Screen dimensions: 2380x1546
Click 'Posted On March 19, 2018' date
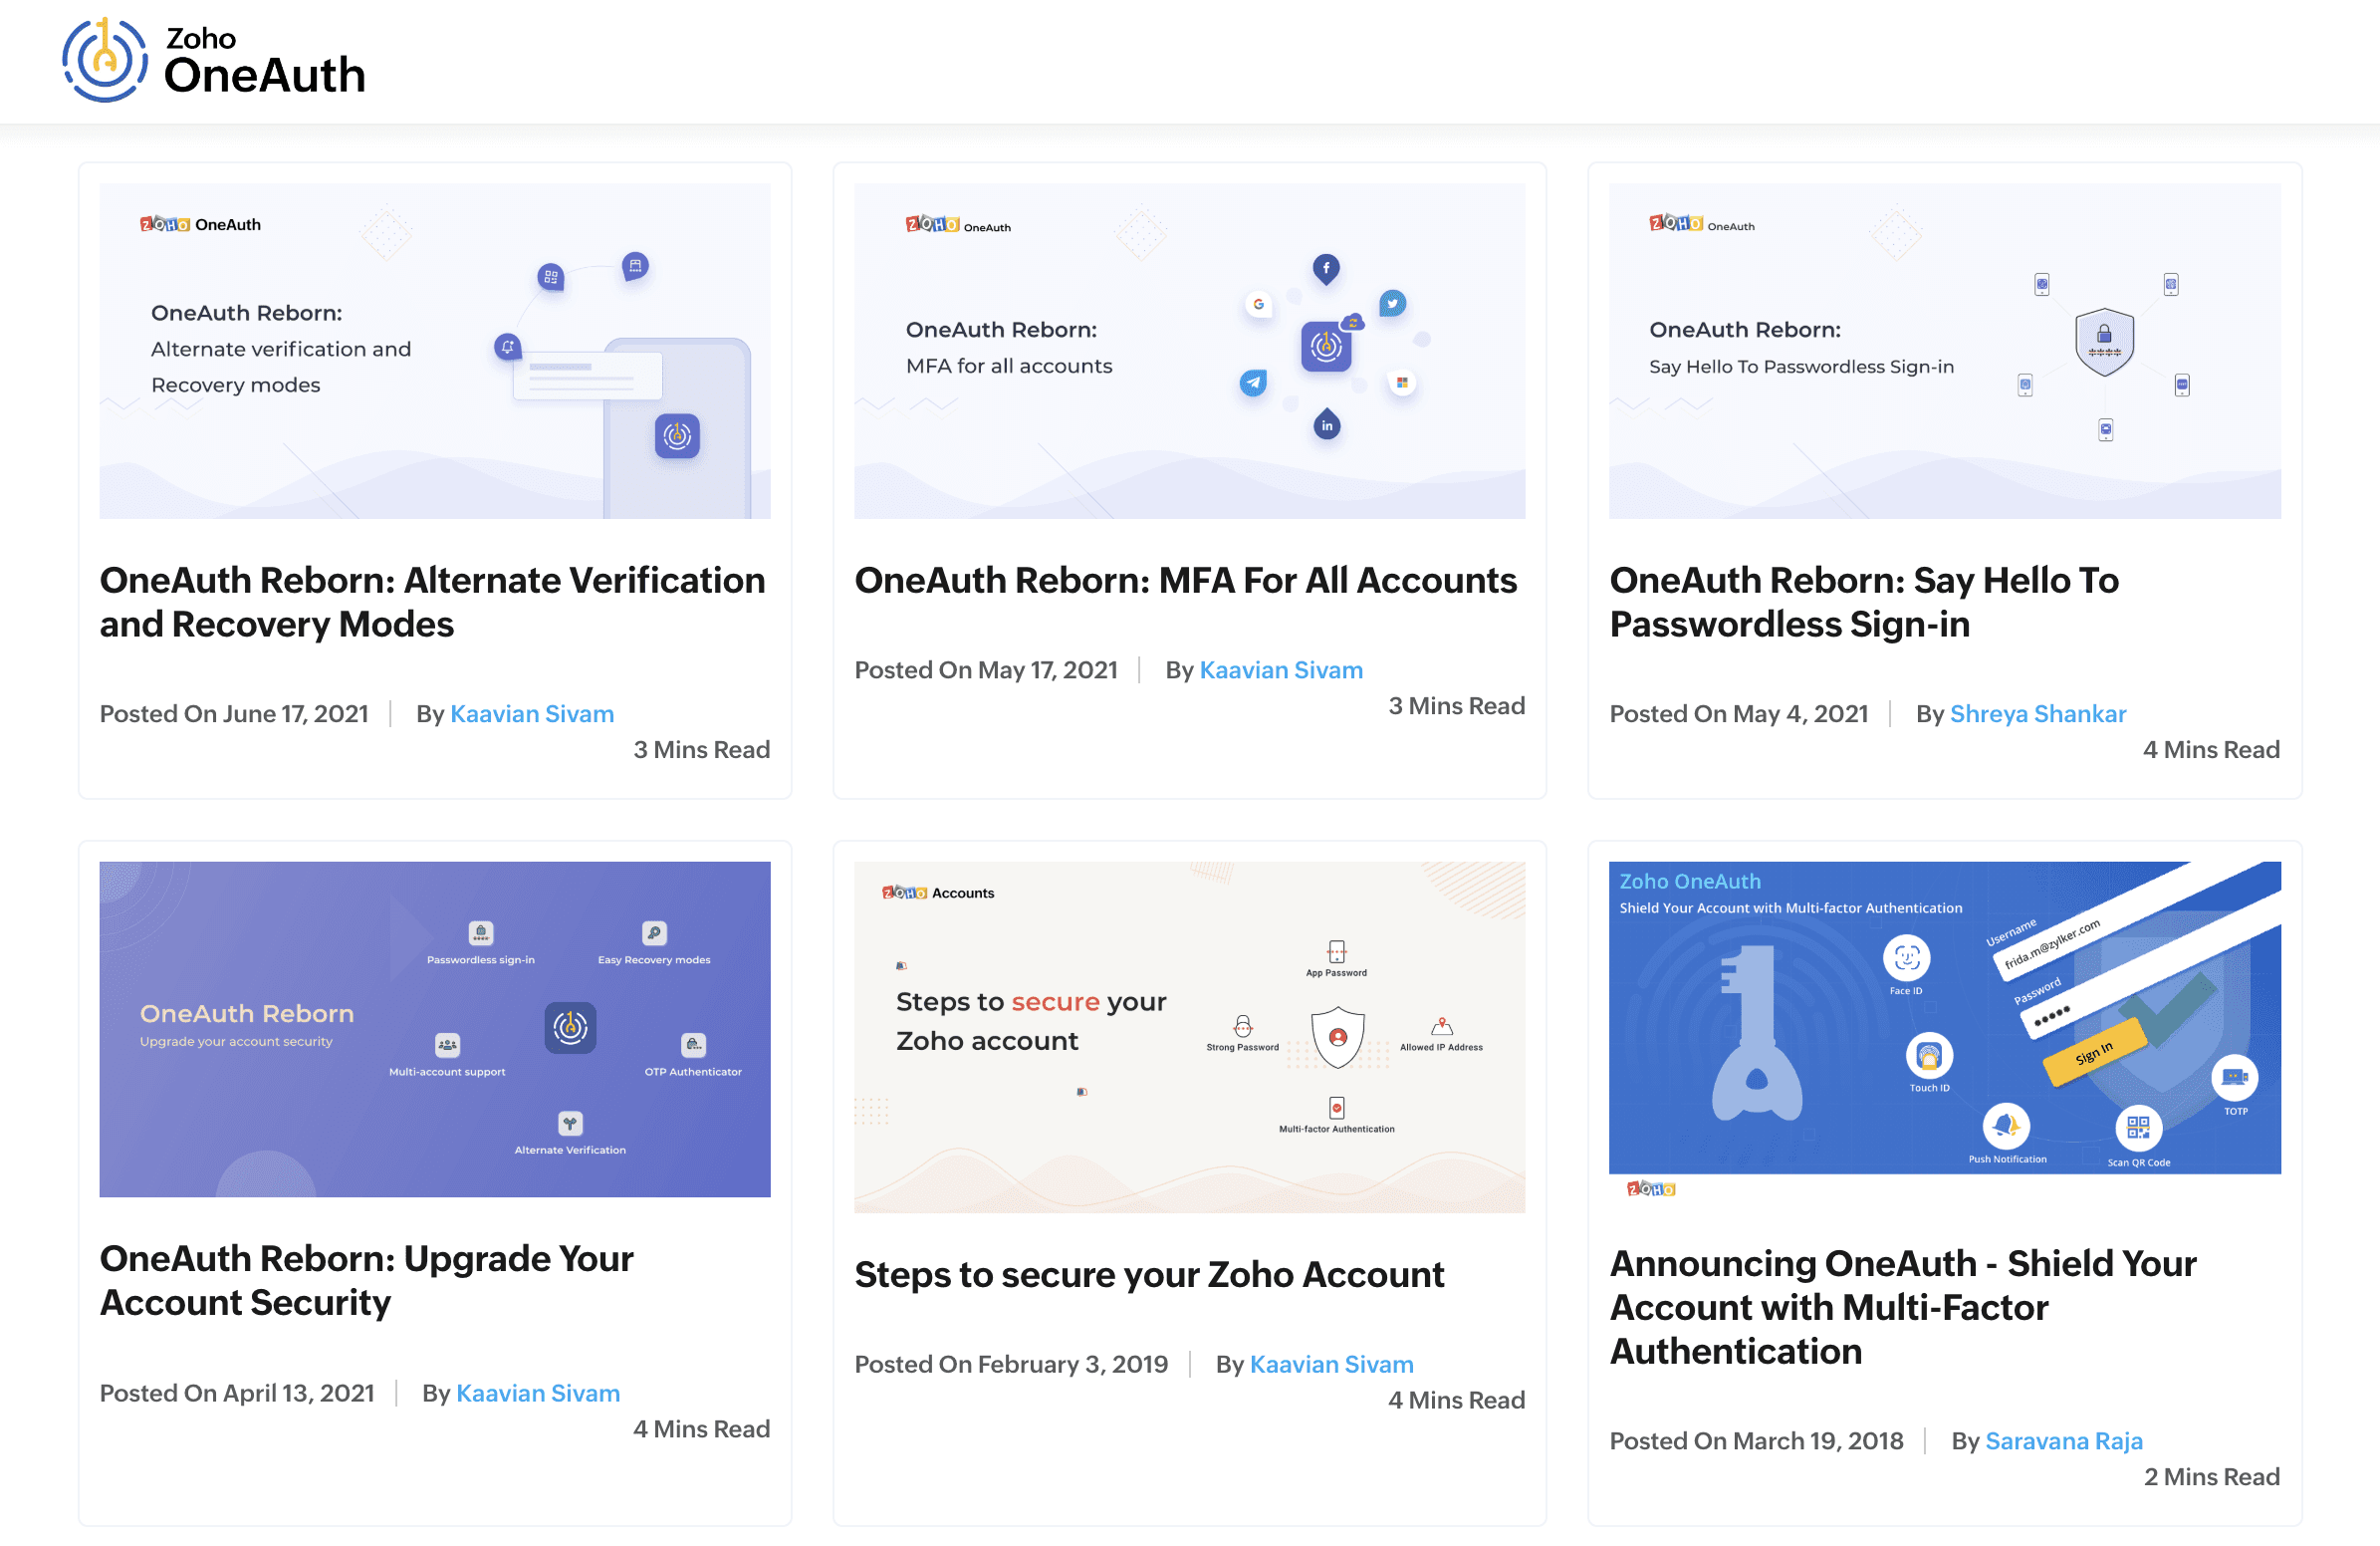[1756, 1441]
